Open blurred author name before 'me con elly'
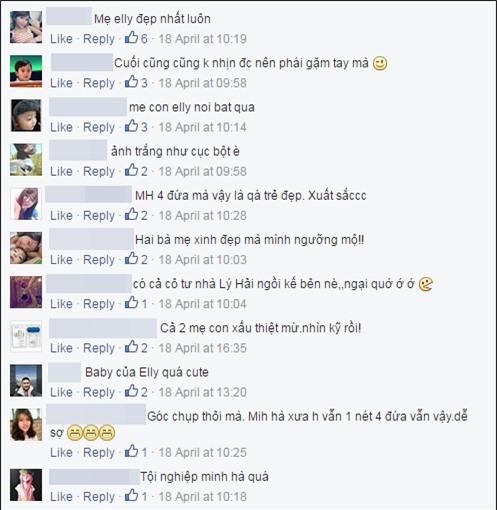 [x=88, y=107]
